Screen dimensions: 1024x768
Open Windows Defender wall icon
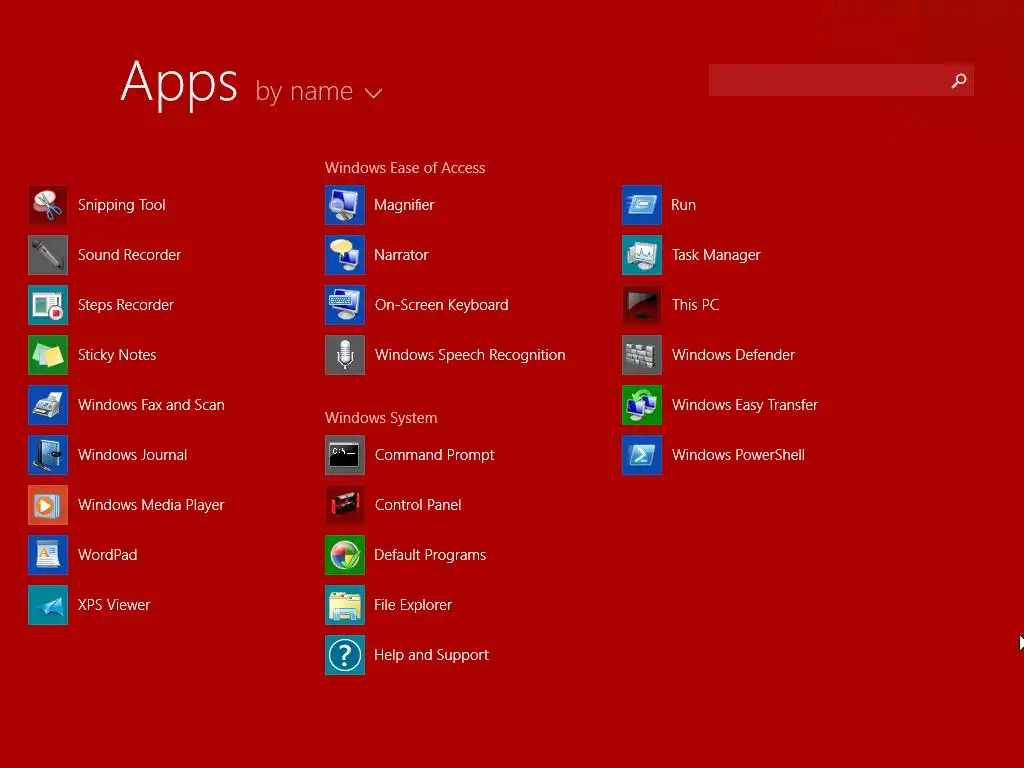pyautogui.click(x=642, y=355)
